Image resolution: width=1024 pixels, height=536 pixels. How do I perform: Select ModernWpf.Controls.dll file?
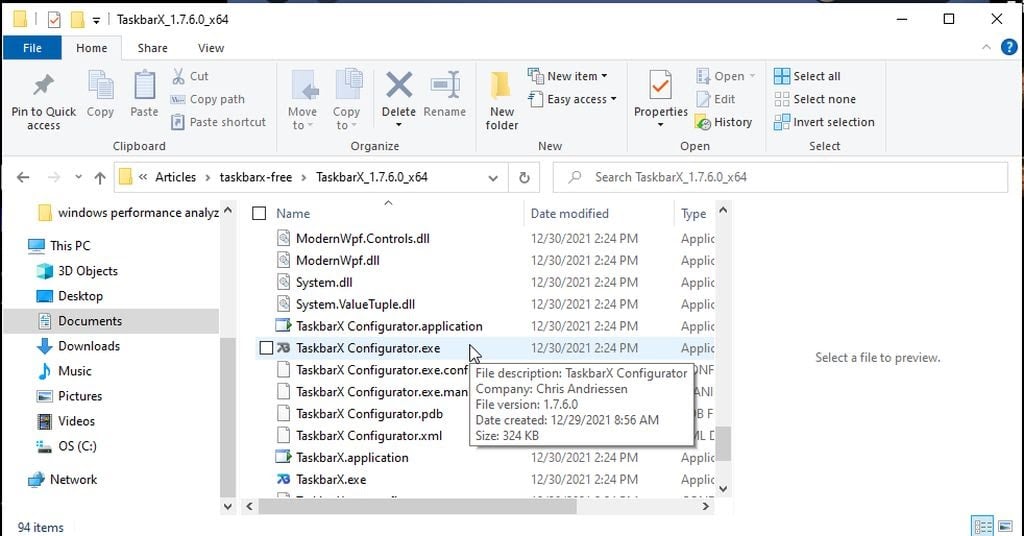[362, 238]
